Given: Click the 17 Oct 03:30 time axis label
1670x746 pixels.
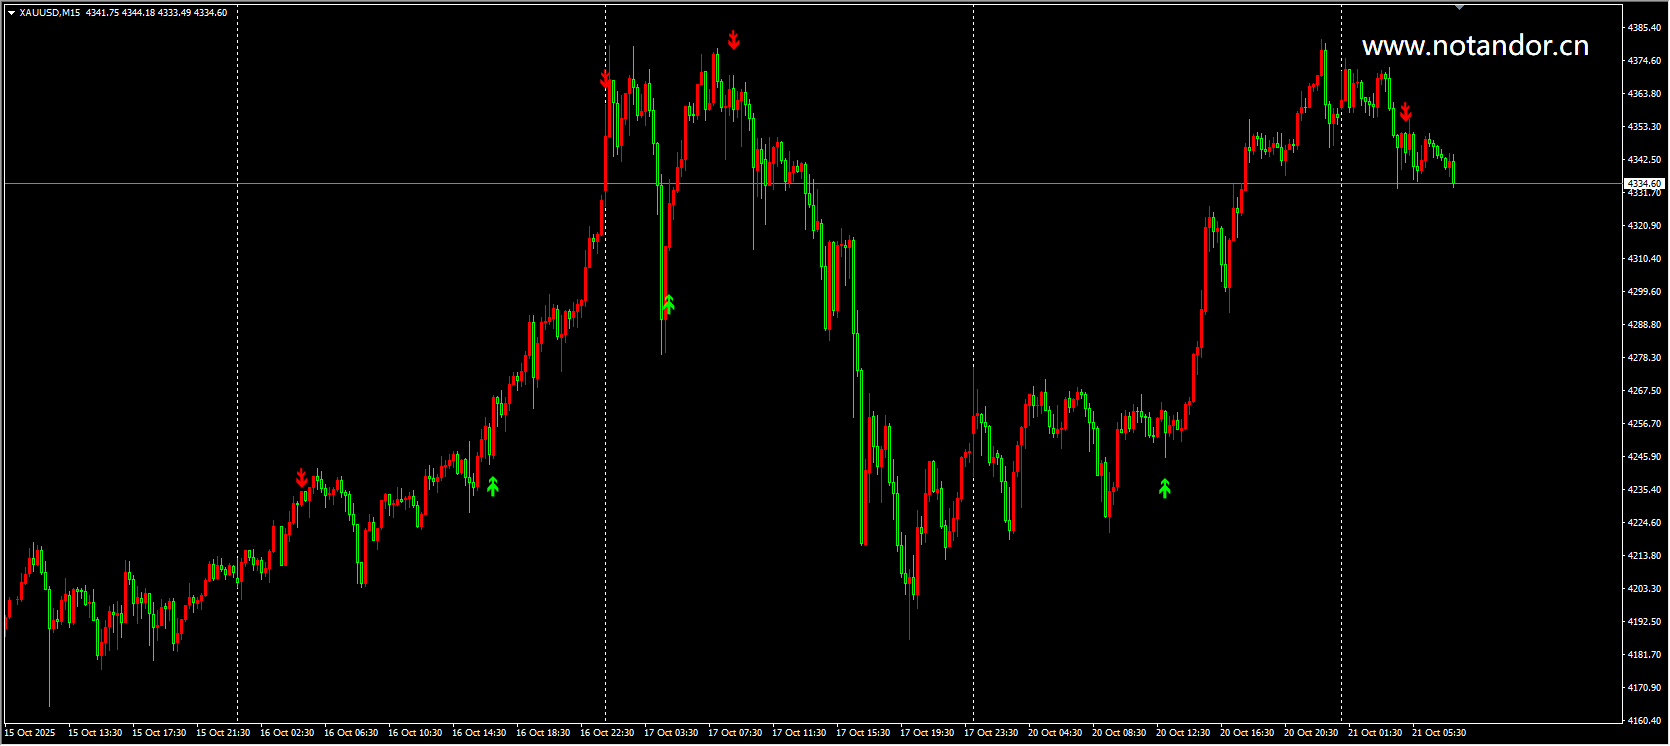Looking at the screenshot, I should pos(671,733).
